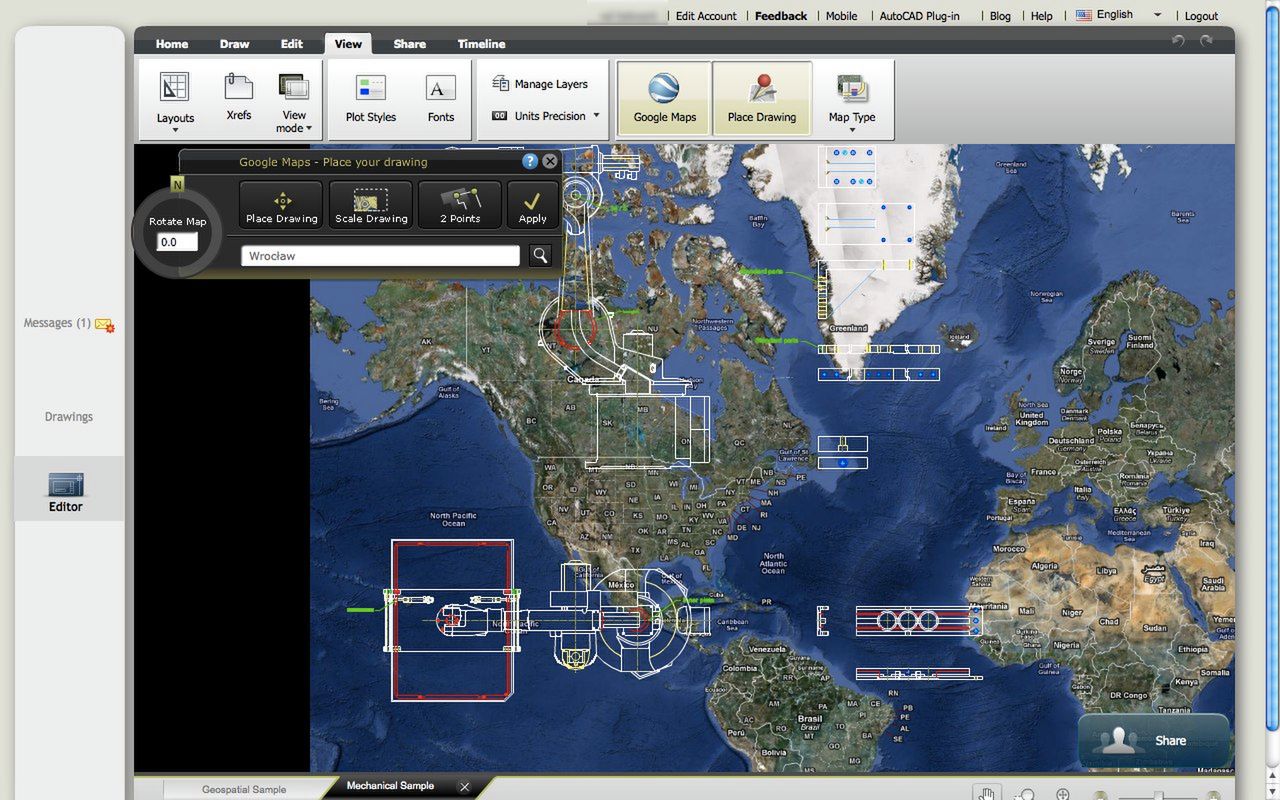Toggle the pan hand tool at the bottom

coord(987,793)
